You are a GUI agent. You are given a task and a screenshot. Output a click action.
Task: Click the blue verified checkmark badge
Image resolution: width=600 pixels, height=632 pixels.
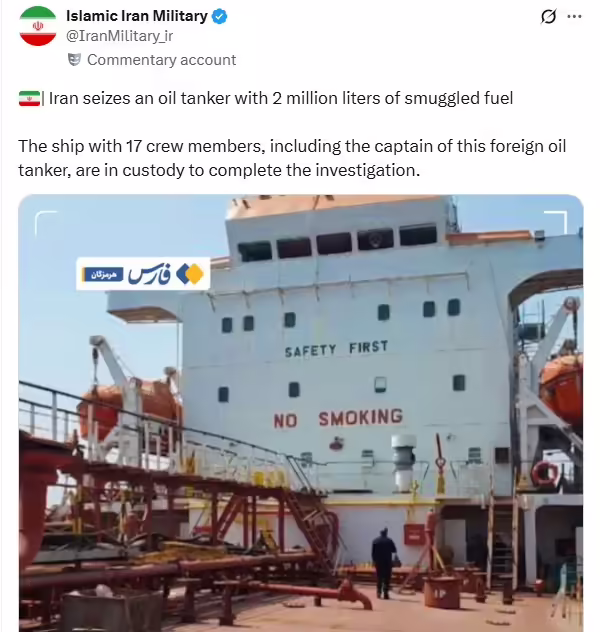[220, 17]
